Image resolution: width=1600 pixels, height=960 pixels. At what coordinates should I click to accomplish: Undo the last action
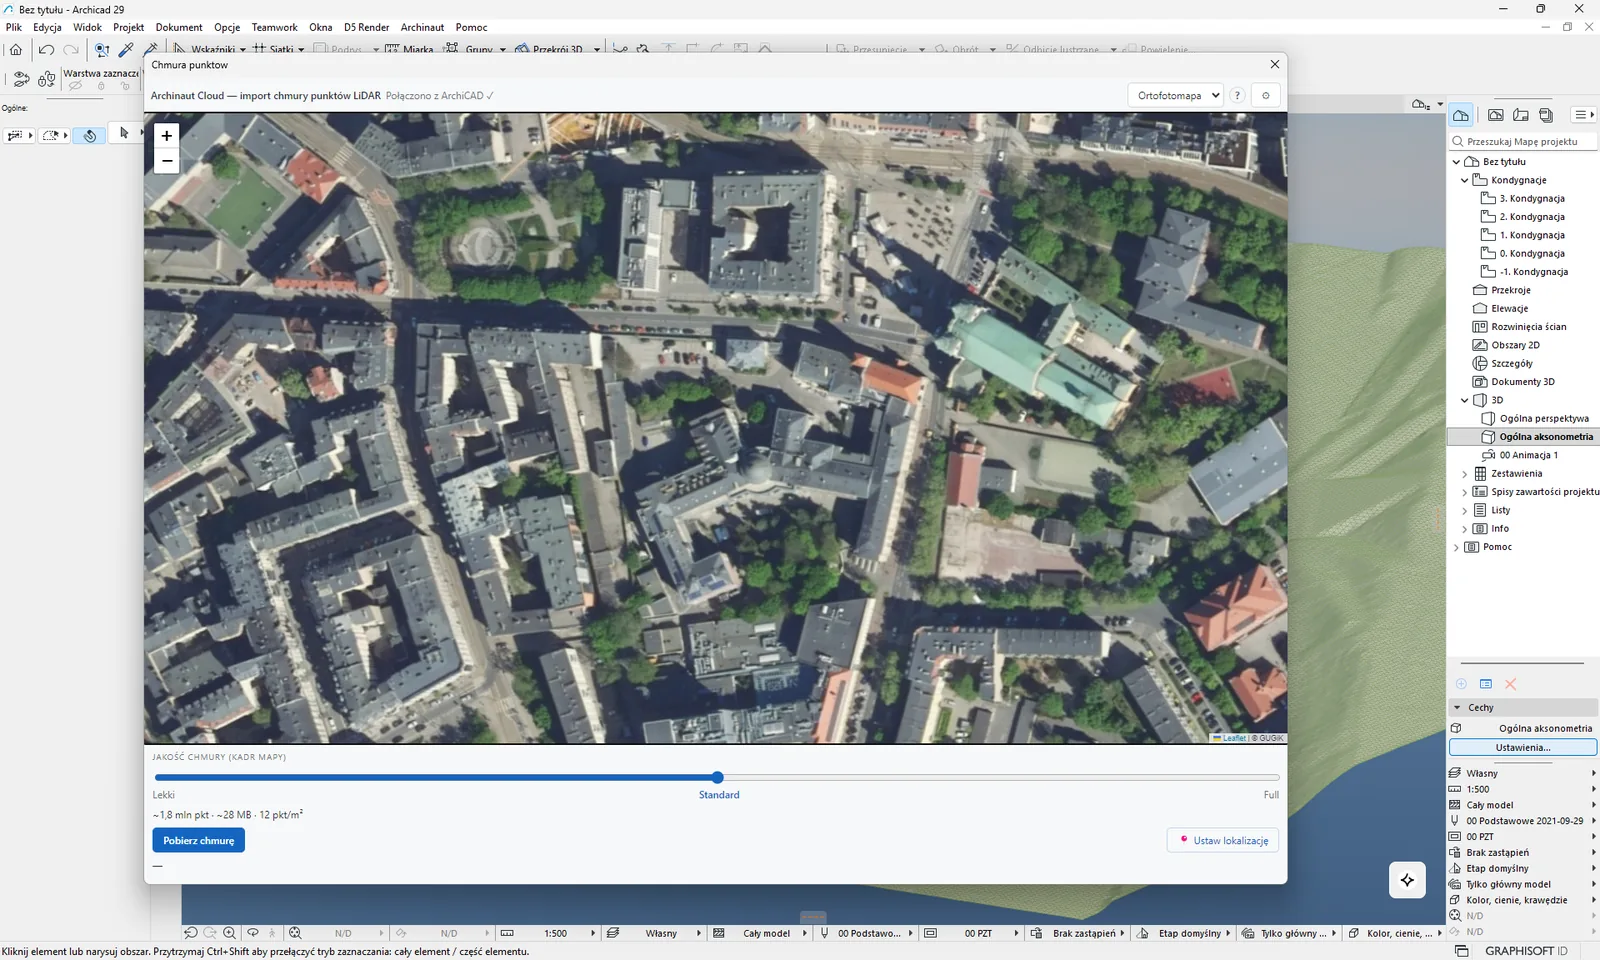(46, 49)
